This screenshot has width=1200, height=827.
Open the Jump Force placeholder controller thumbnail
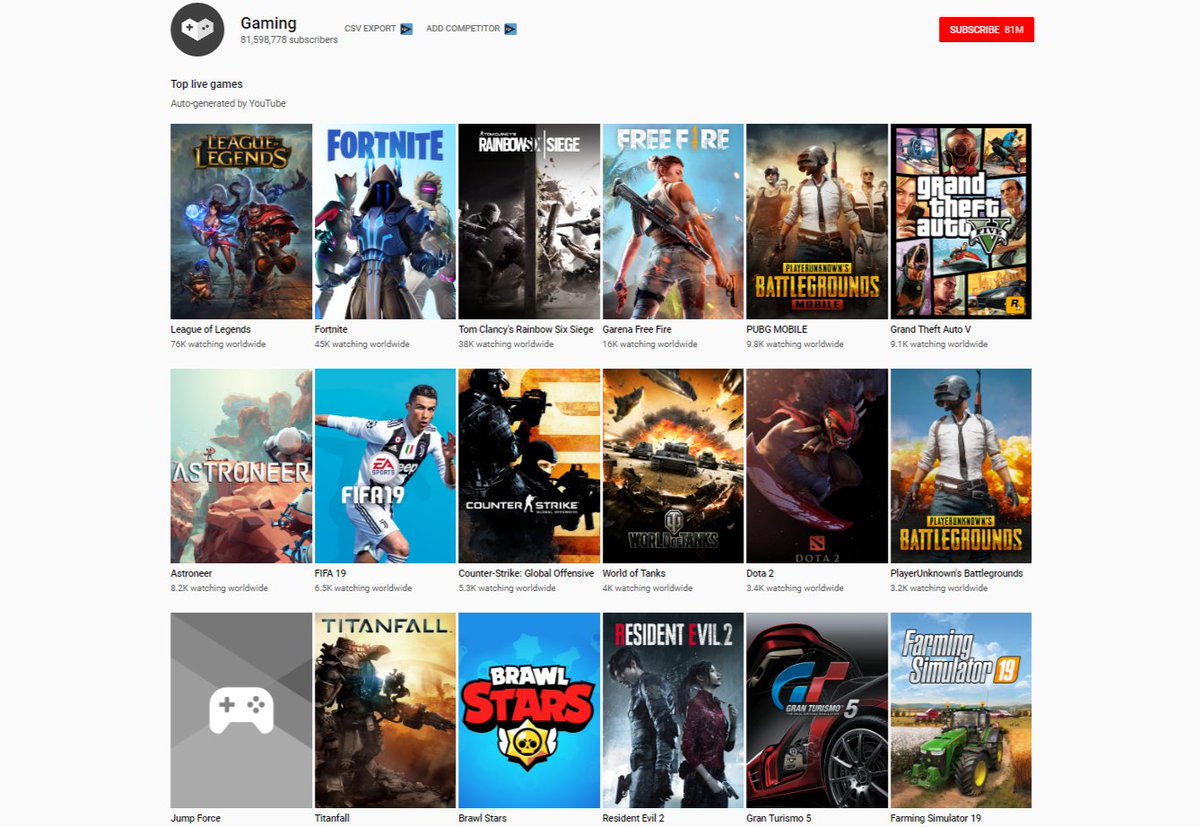click(241, 710)
